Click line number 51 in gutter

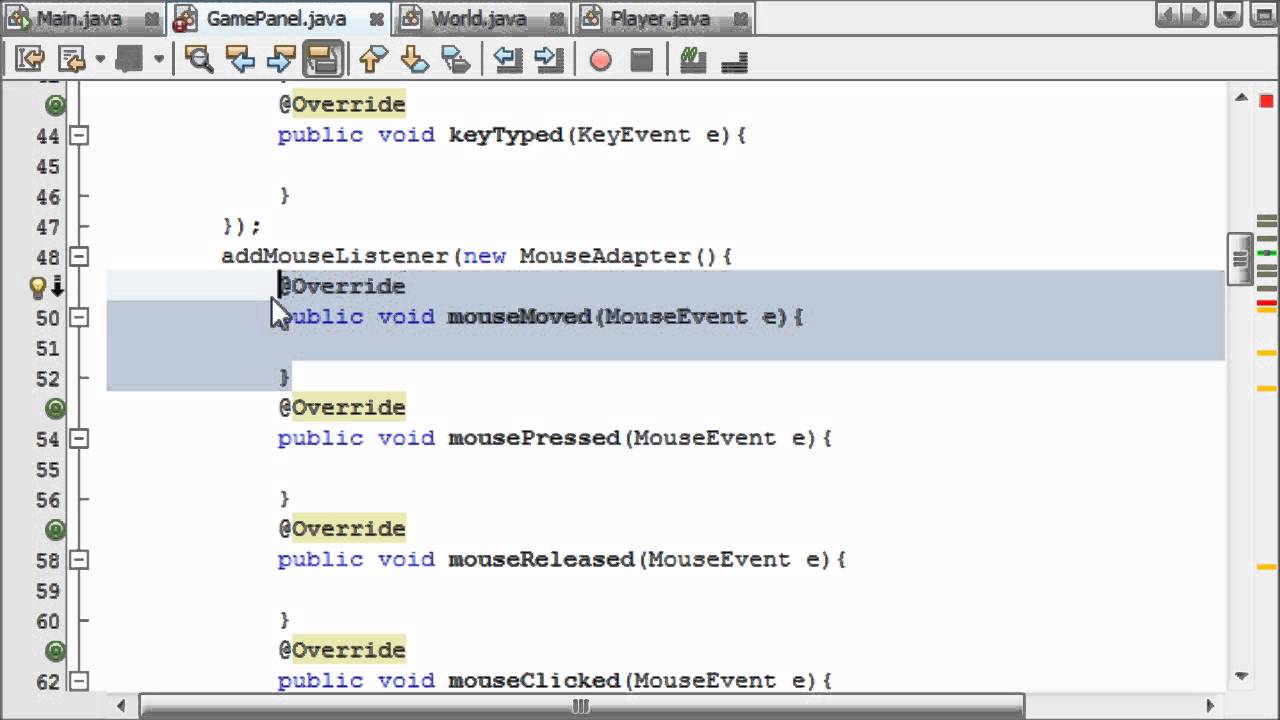click(48, 348)
